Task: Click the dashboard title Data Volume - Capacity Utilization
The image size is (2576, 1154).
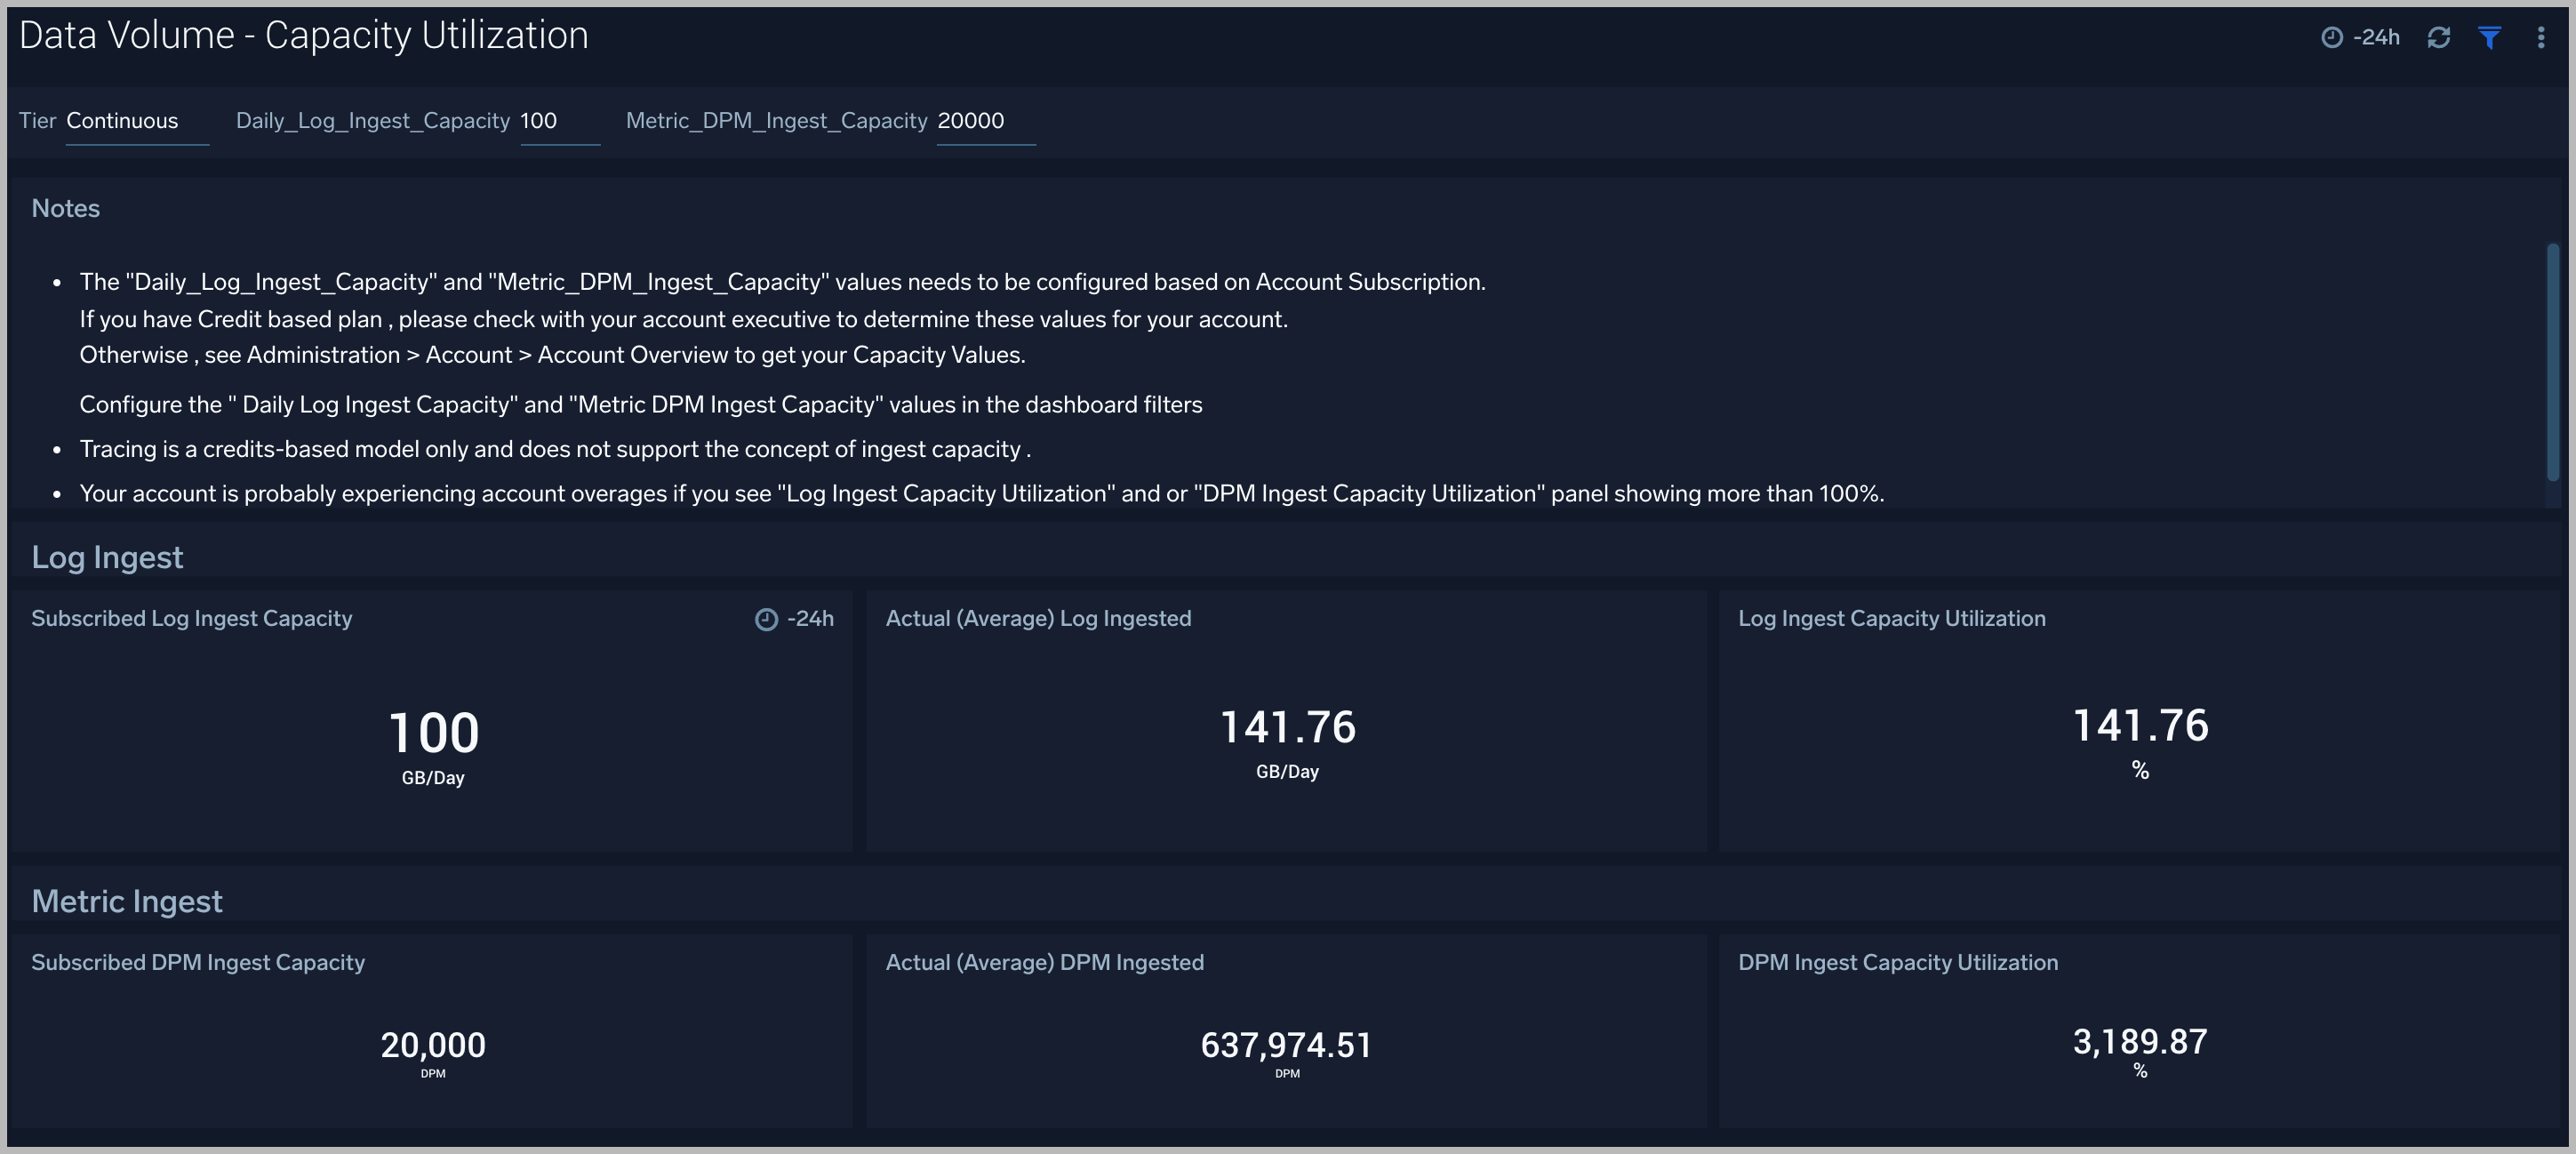Action: (x=304, y=34)
